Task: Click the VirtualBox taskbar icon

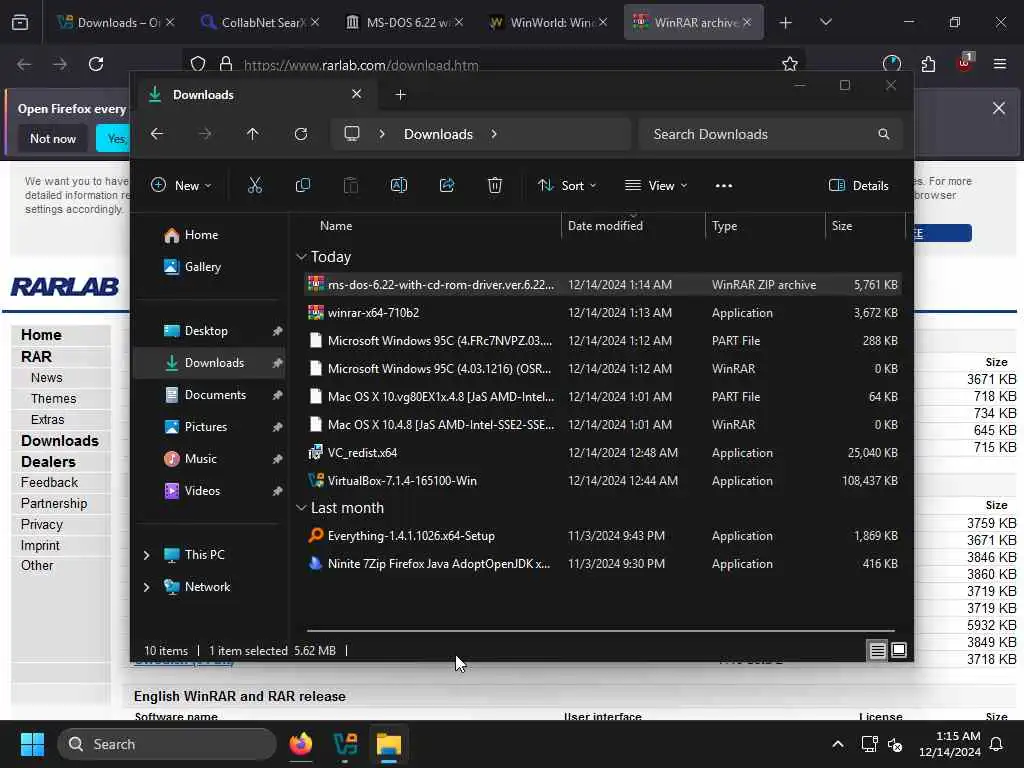Action: [345, 744]
